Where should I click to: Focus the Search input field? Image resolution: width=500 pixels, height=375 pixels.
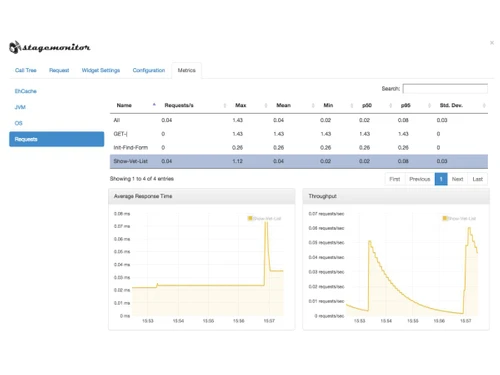445,89
